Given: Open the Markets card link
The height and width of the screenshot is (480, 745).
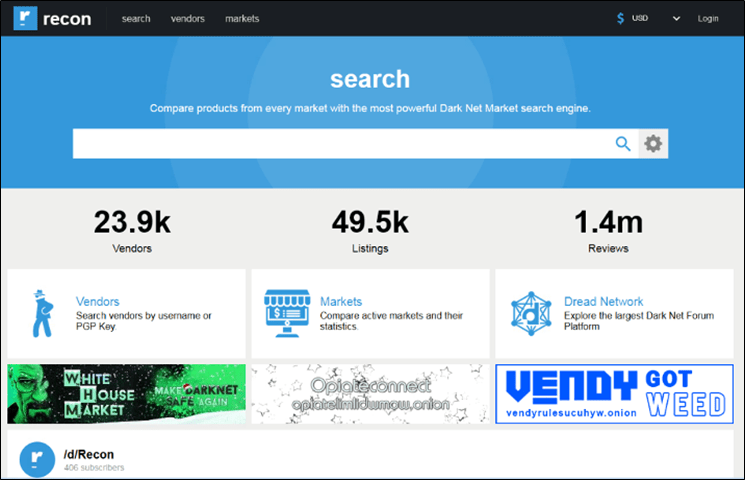Looking at the screenshot, I should pos(341,301).
